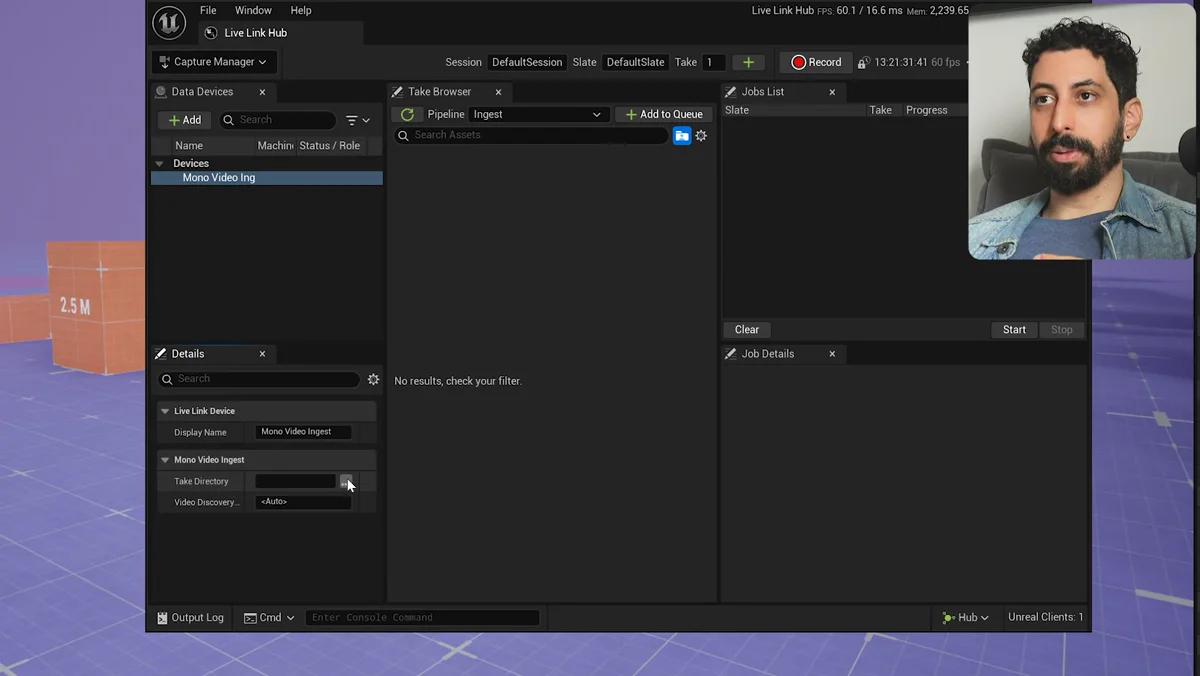This screenshot has height=676, width=1200.
Task: Open the Hub mode dropdown
Action: pos(965,618)
